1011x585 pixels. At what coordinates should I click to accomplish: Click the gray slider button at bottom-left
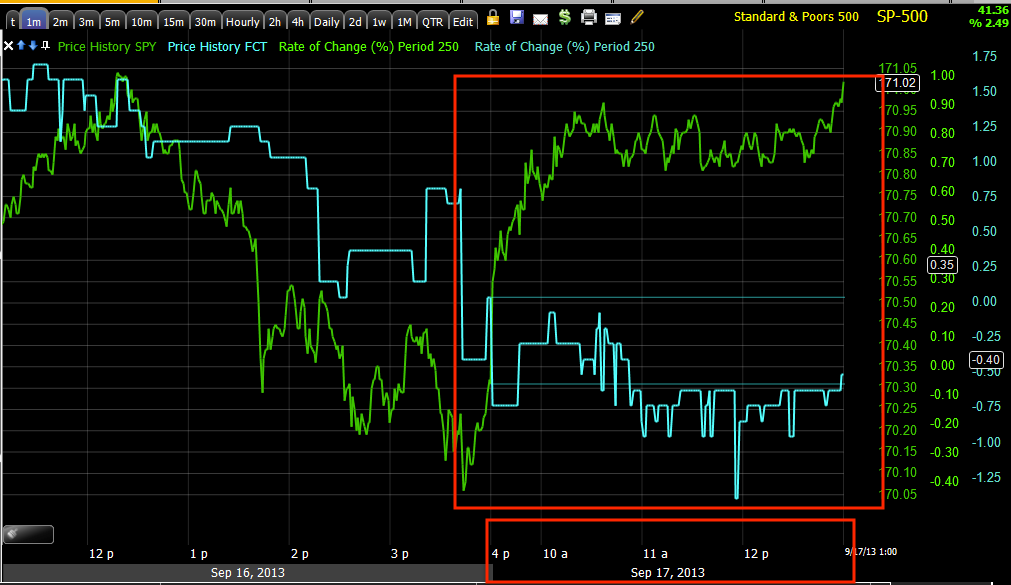(28, 534)
